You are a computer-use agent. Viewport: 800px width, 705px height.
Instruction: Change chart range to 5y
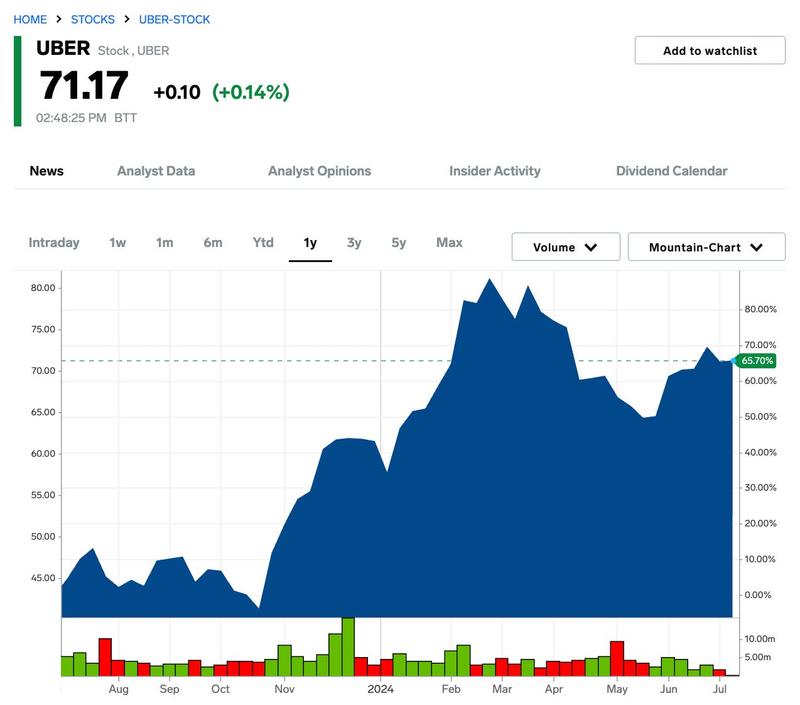click(399, 243)
